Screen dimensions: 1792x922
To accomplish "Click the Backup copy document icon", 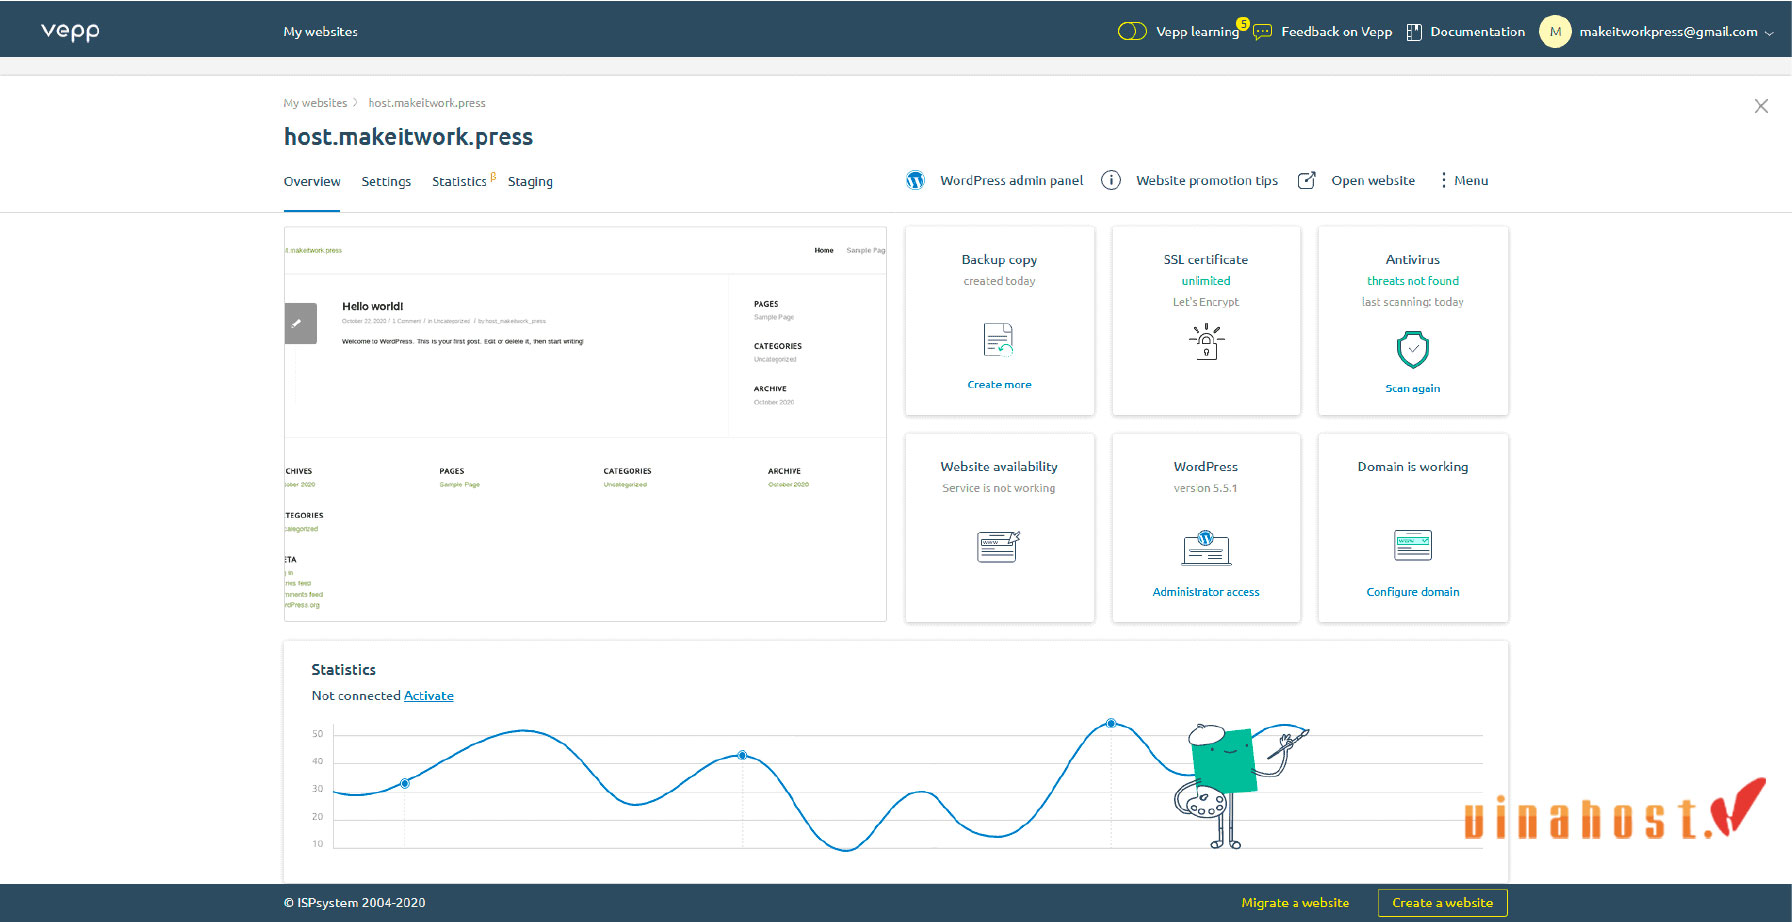I will [x=999, y=340].
